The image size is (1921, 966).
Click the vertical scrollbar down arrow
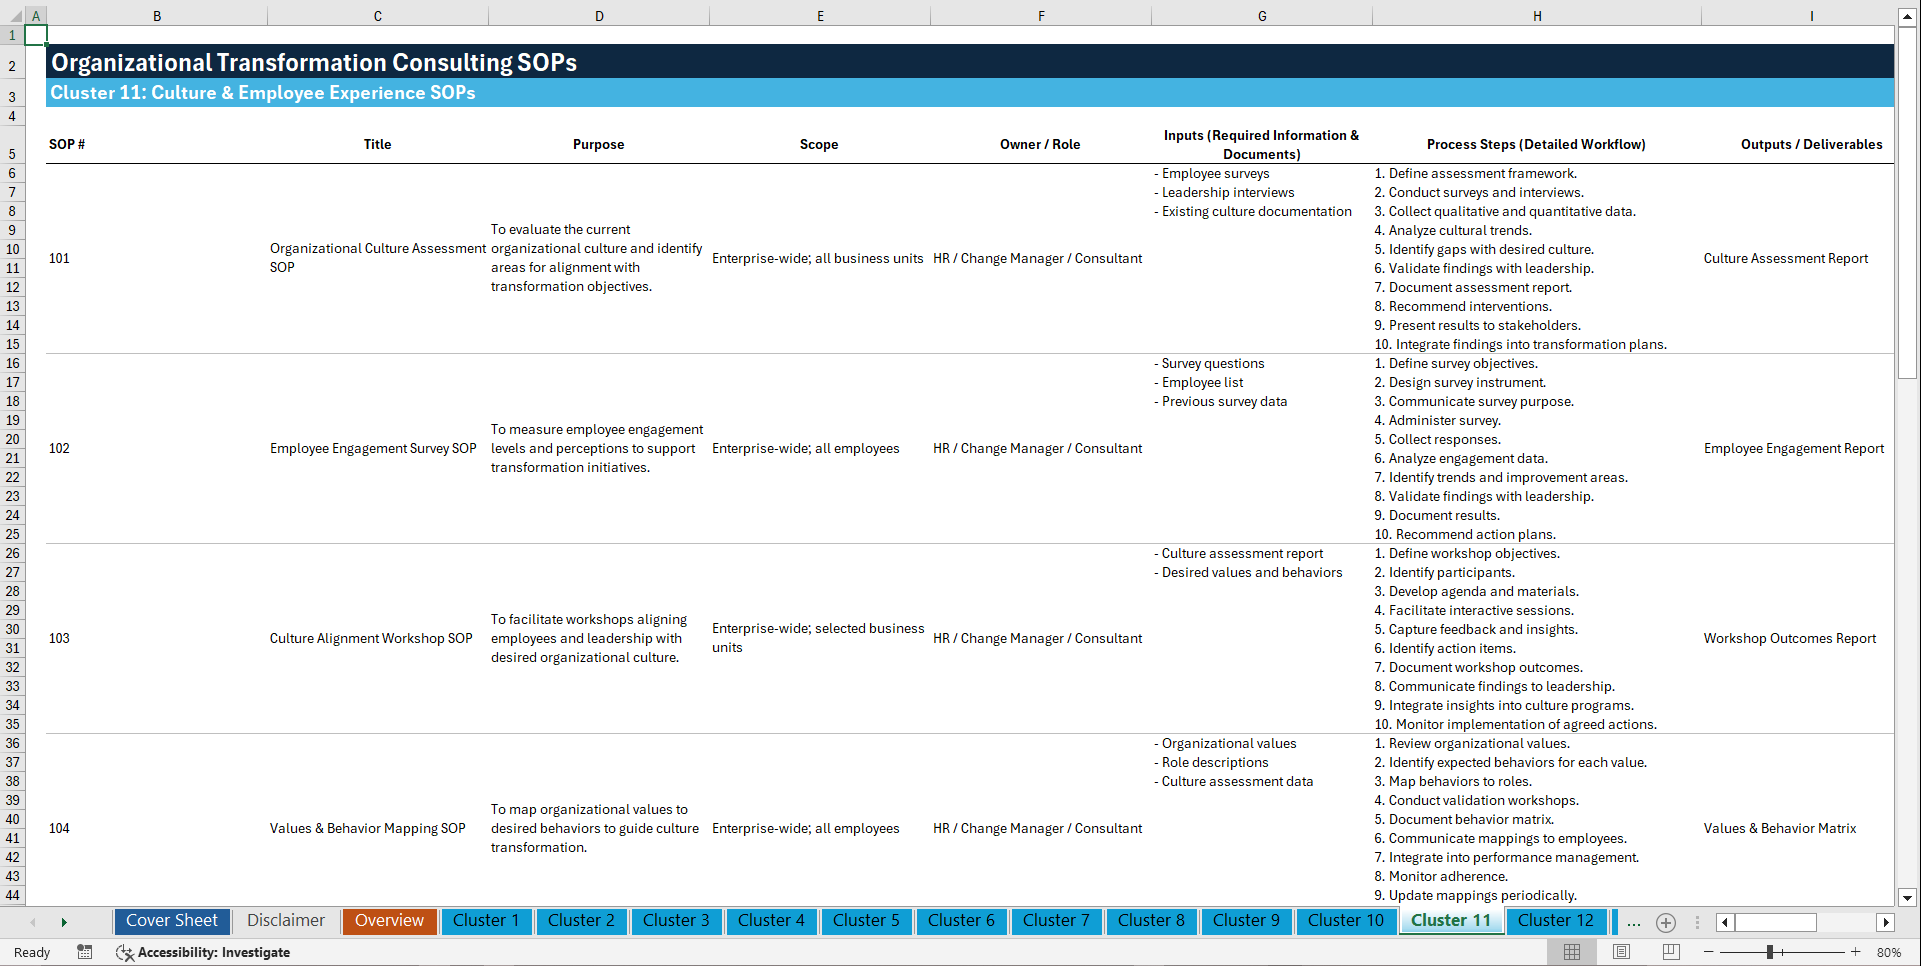tap(1909, 898)
